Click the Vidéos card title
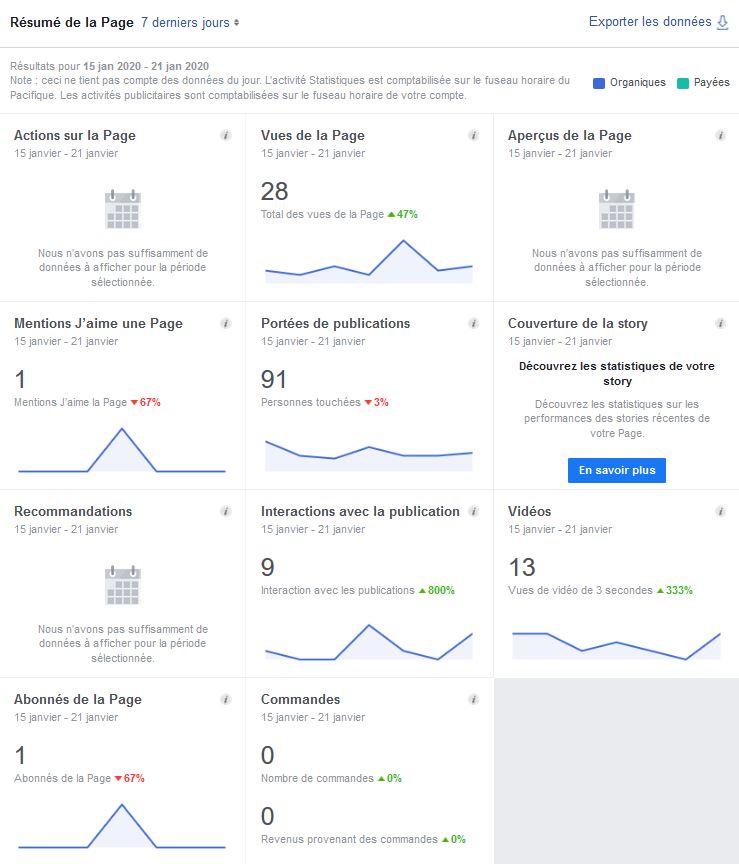This screenshot has height=864, width=739. [529, 511]
